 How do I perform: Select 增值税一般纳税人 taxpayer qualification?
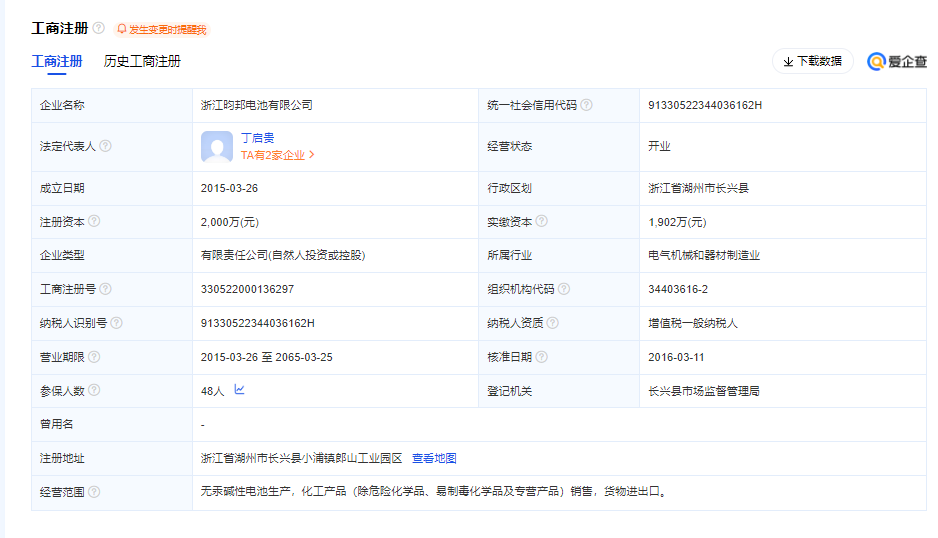(x=693, y=324)
